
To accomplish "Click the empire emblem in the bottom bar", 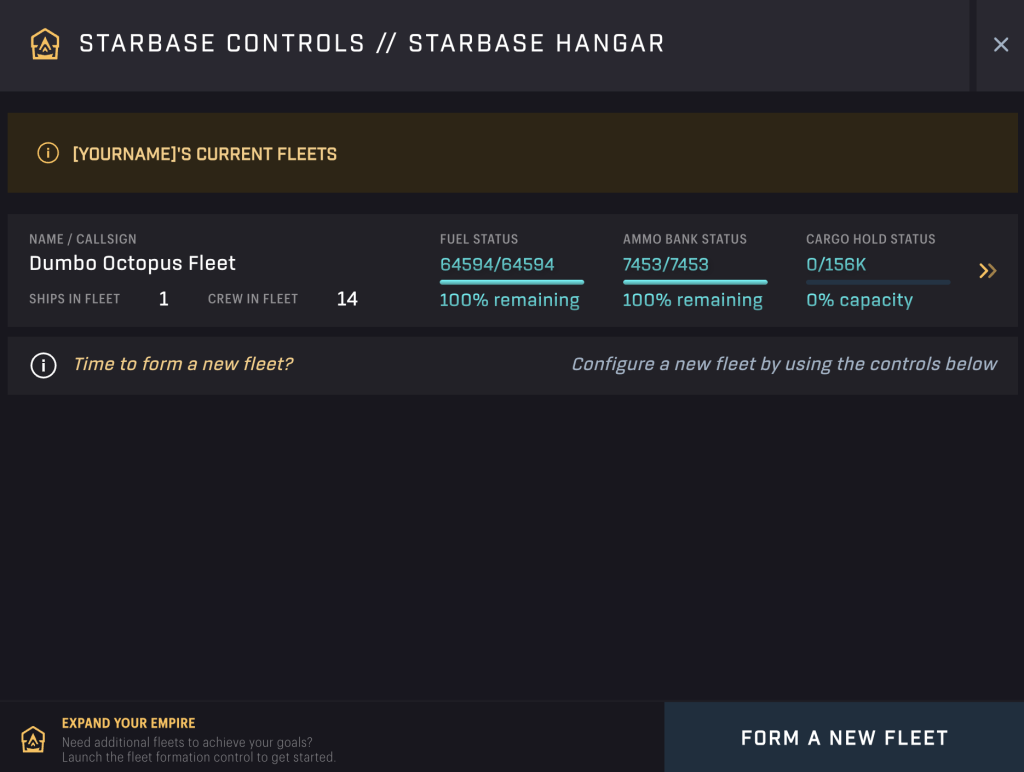I will pos(33,740).
